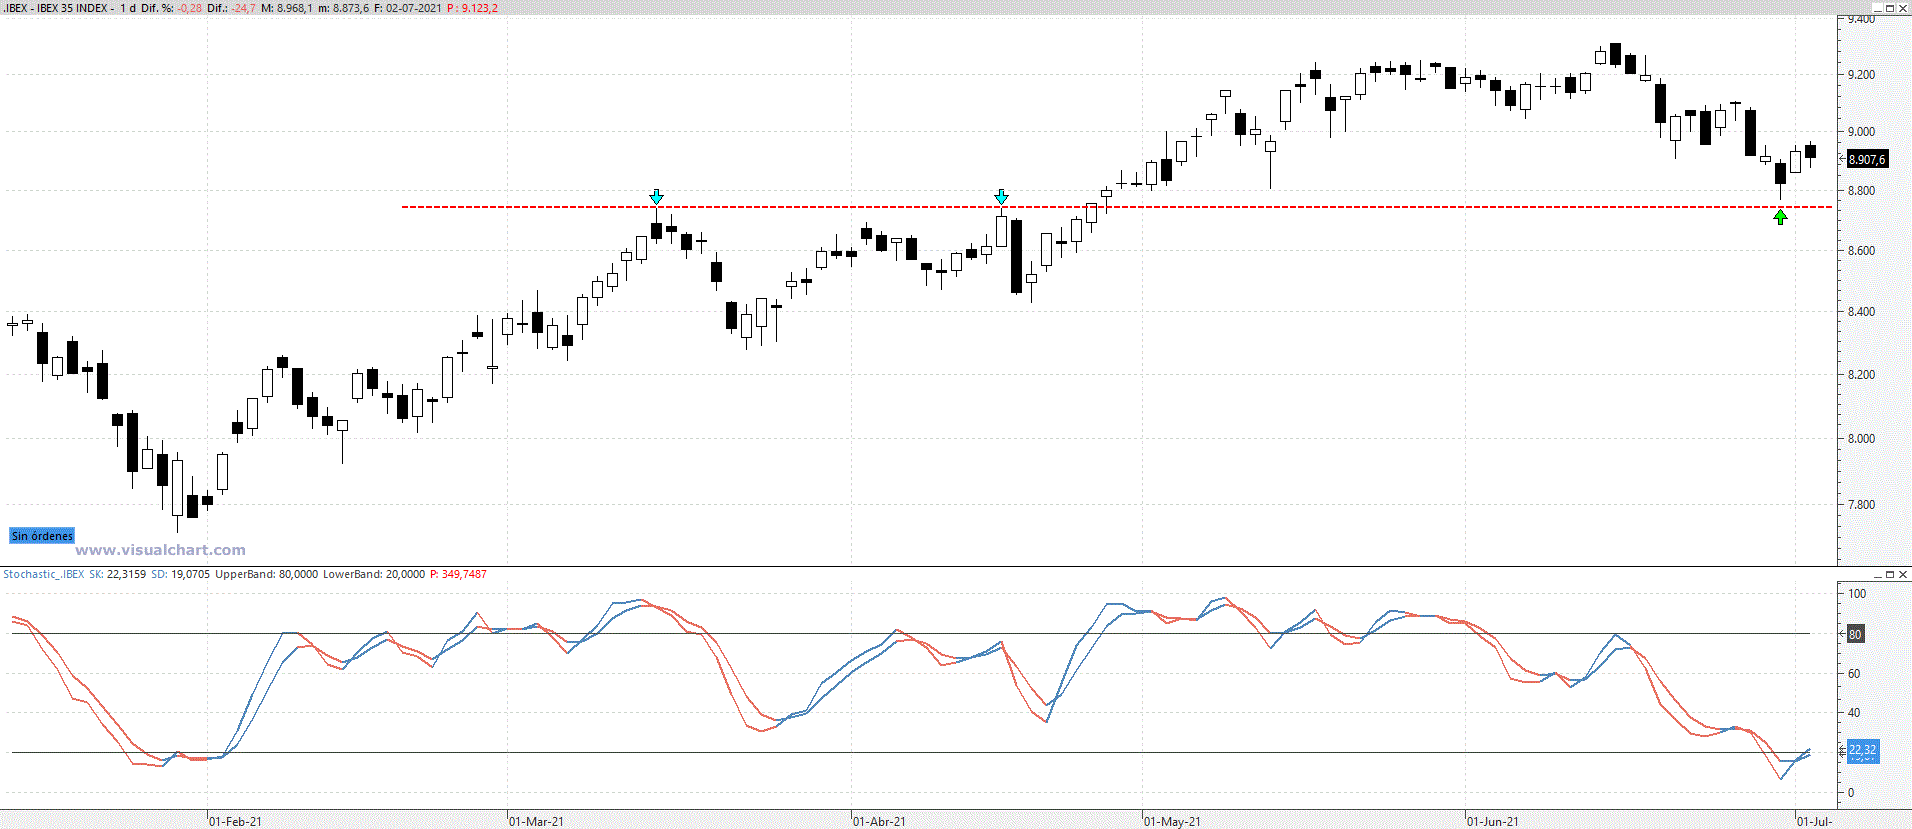This screenshot has height=829, width=1912.
Task: Click the 8.000 price axis label
Action: click(x=1861, y=438)
